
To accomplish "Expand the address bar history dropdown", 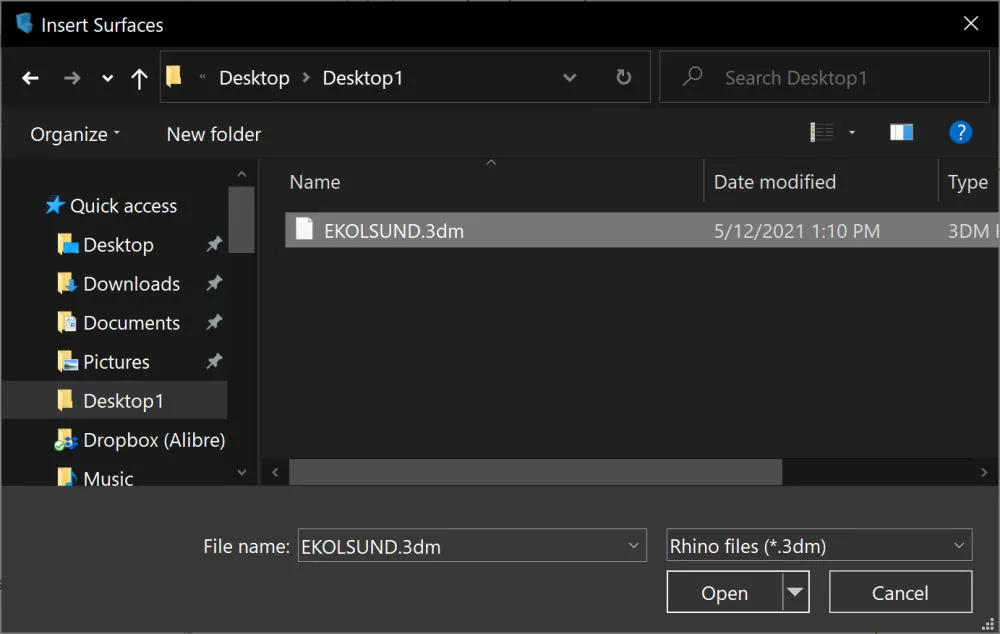I will click(570, 78).
